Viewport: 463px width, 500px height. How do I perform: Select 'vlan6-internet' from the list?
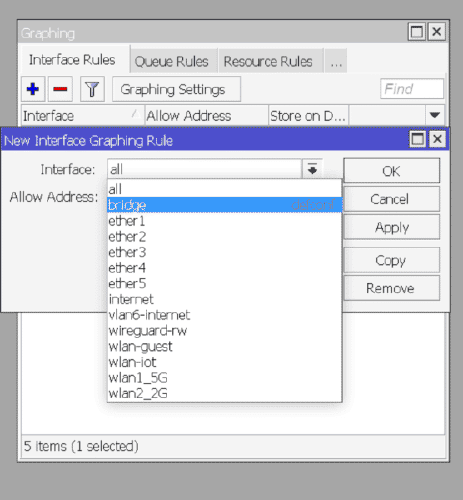click(x=224, y=315)
